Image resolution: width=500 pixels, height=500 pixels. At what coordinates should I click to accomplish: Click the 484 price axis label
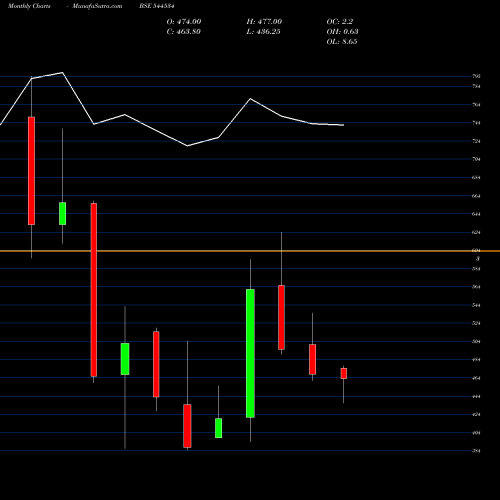(476, 360)
